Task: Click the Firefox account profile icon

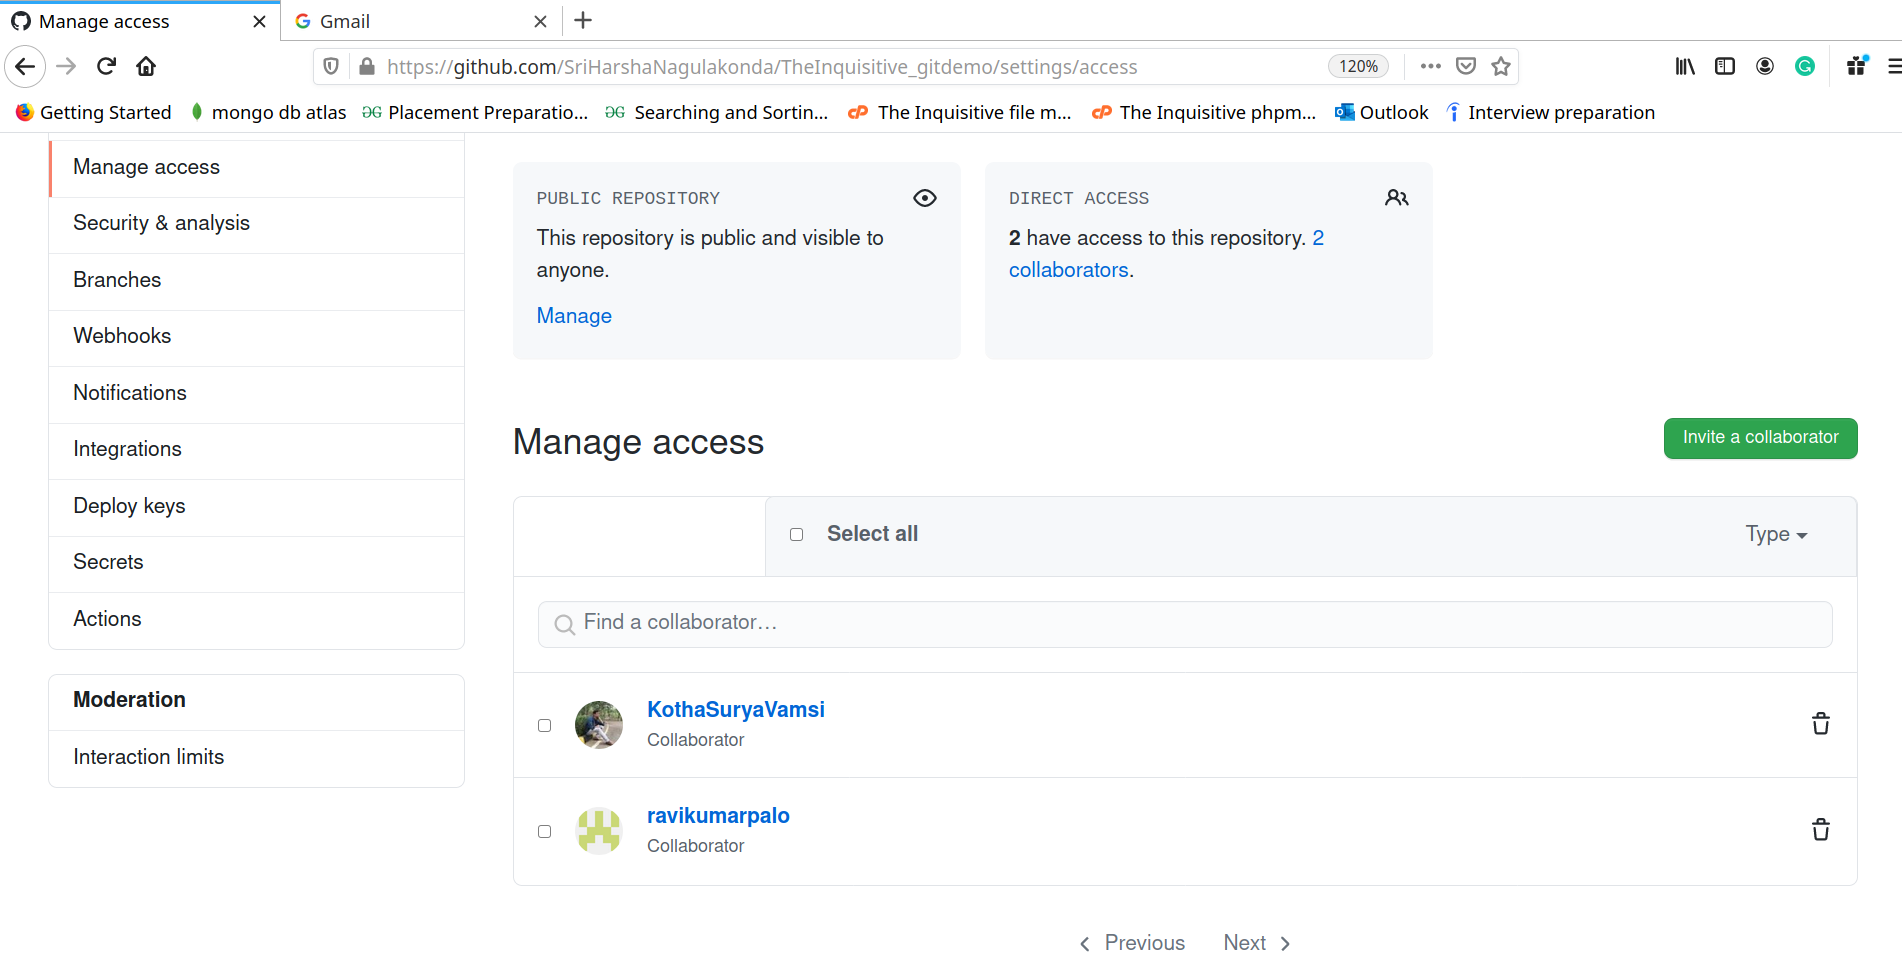Action: pyautogui.click(x=1765, y=66)
